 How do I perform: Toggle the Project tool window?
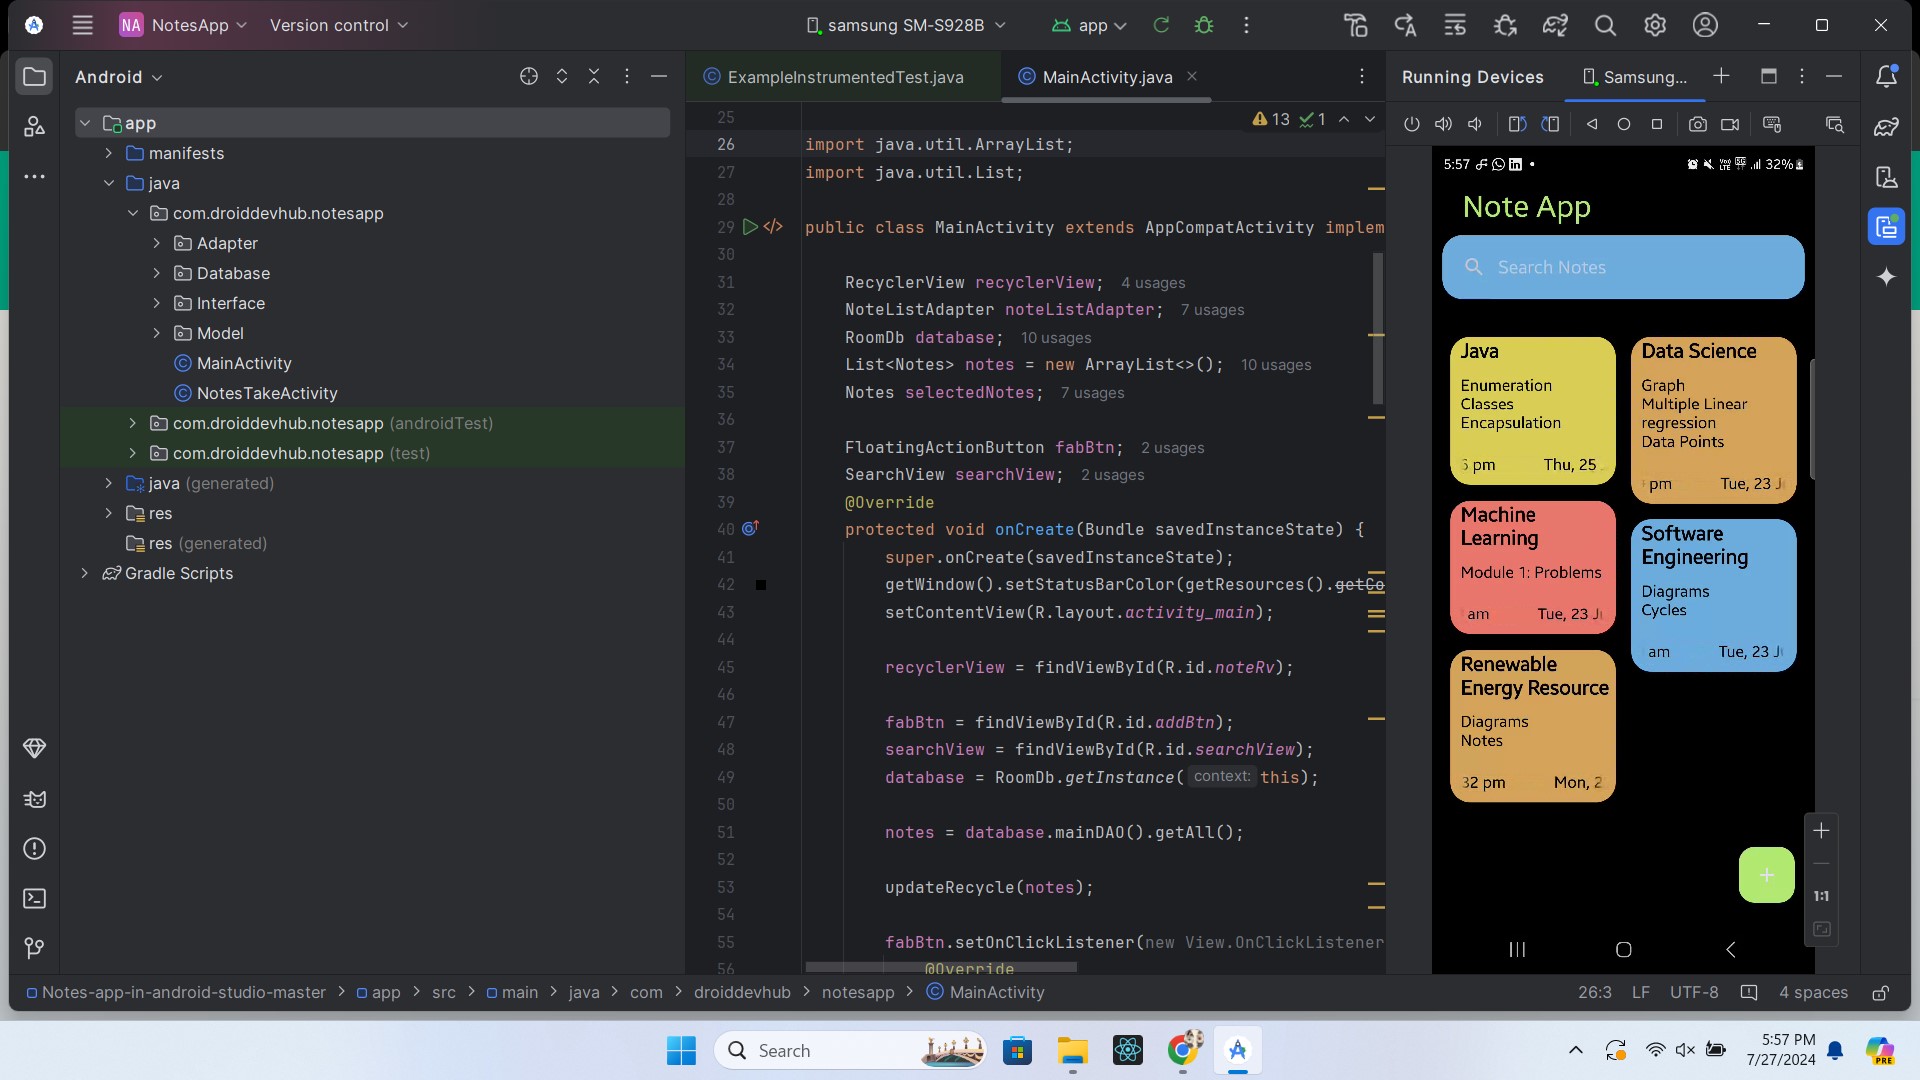pyautogui.click(x=34, y=77)
